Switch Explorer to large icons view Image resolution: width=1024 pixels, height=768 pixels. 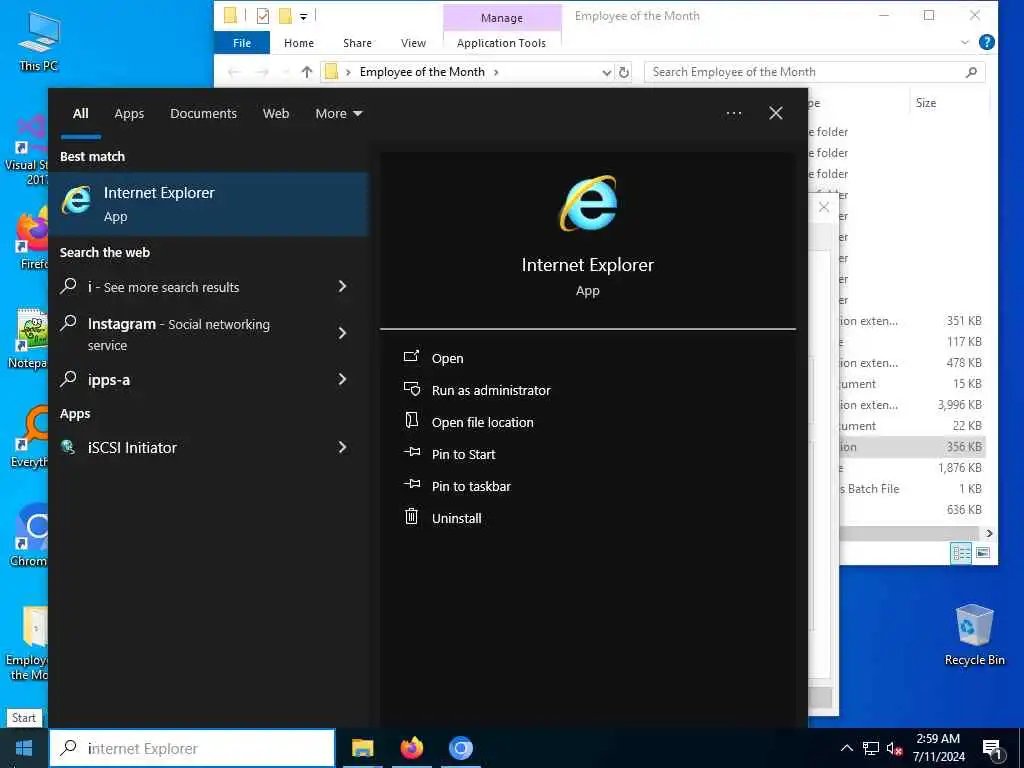click(983, 552)
